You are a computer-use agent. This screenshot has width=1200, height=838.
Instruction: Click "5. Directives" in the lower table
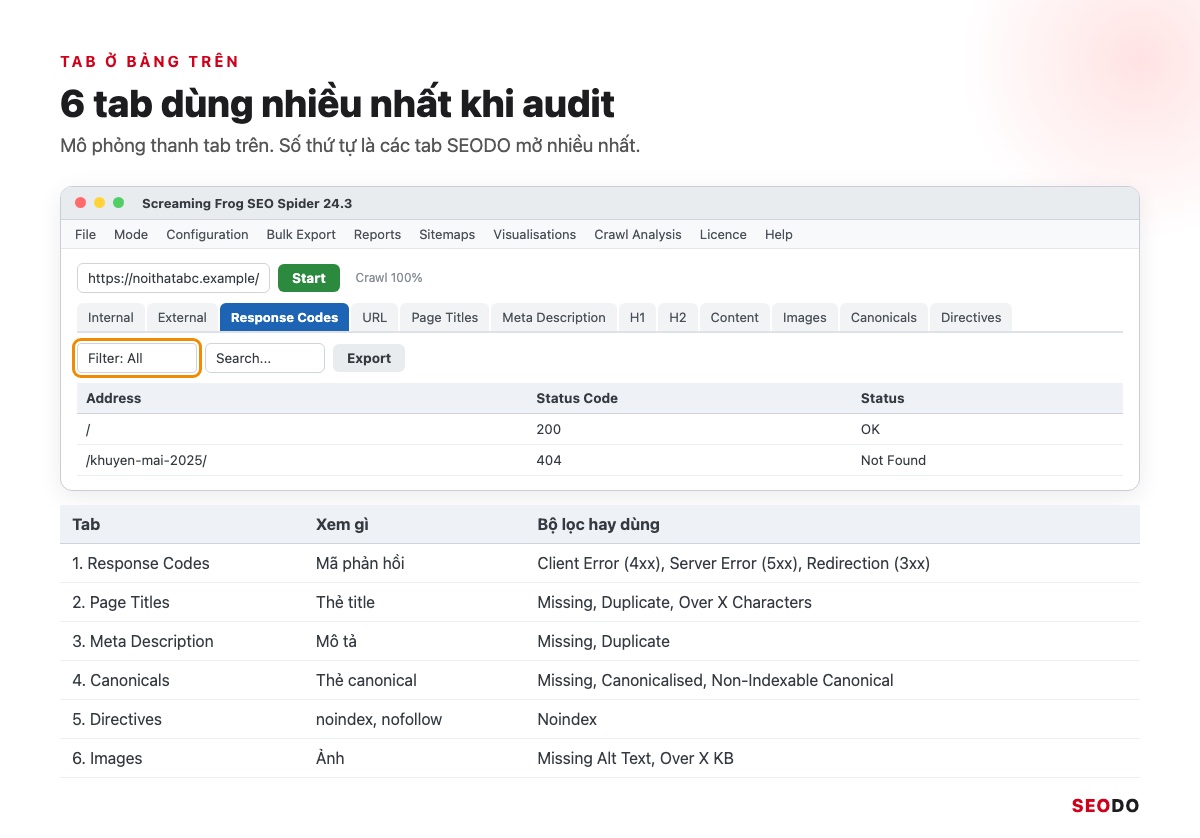(117, 719)
